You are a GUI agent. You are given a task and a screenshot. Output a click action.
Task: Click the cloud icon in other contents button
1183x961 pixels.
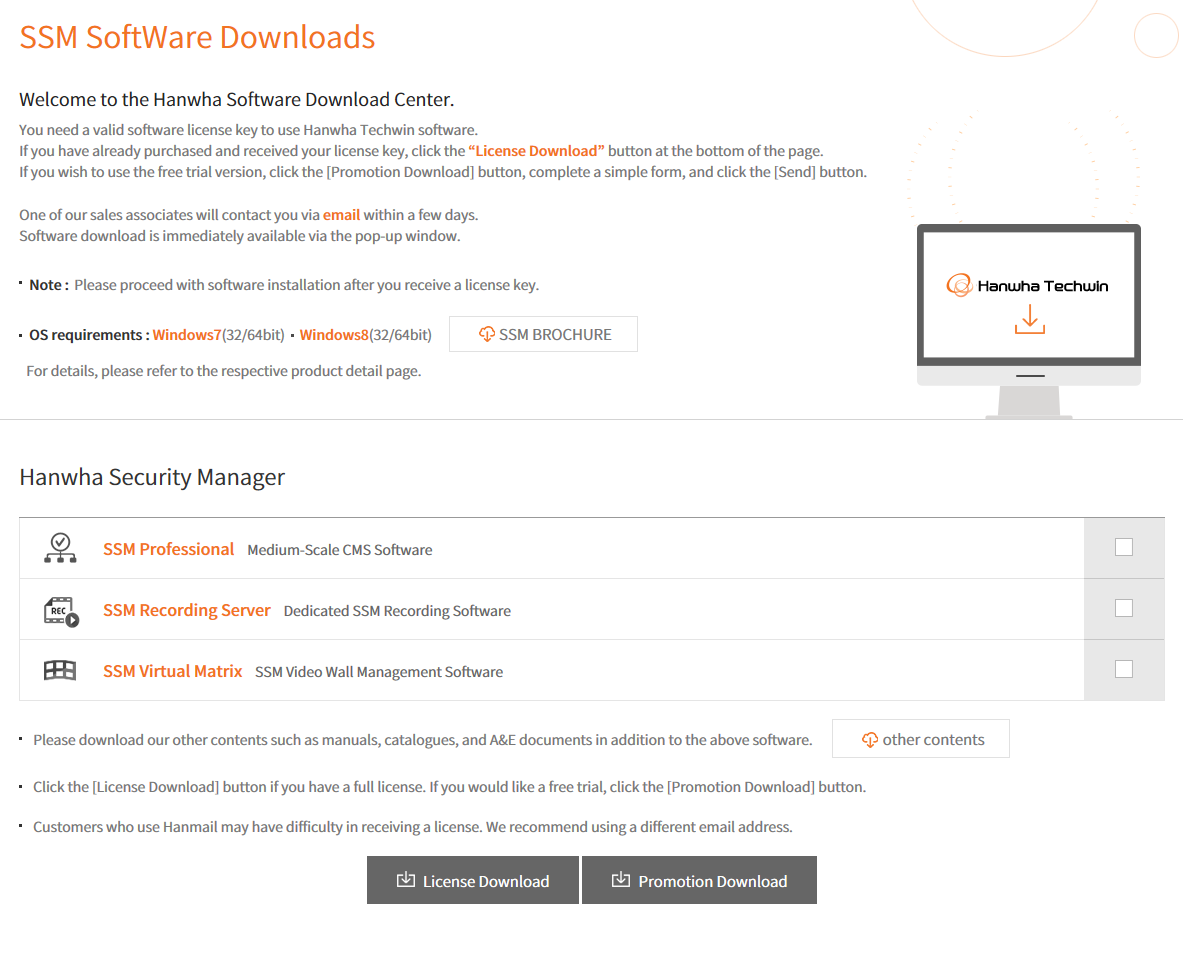pyautogui.click(x=870, y=740)
